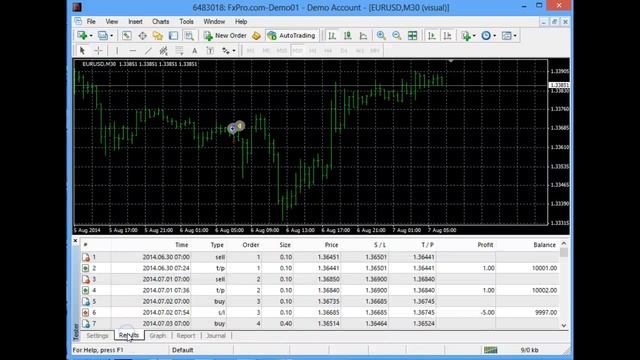Viewport: 640px width, 360px height.
Task: Open the chart Templates icon
Action: point(506,36)
